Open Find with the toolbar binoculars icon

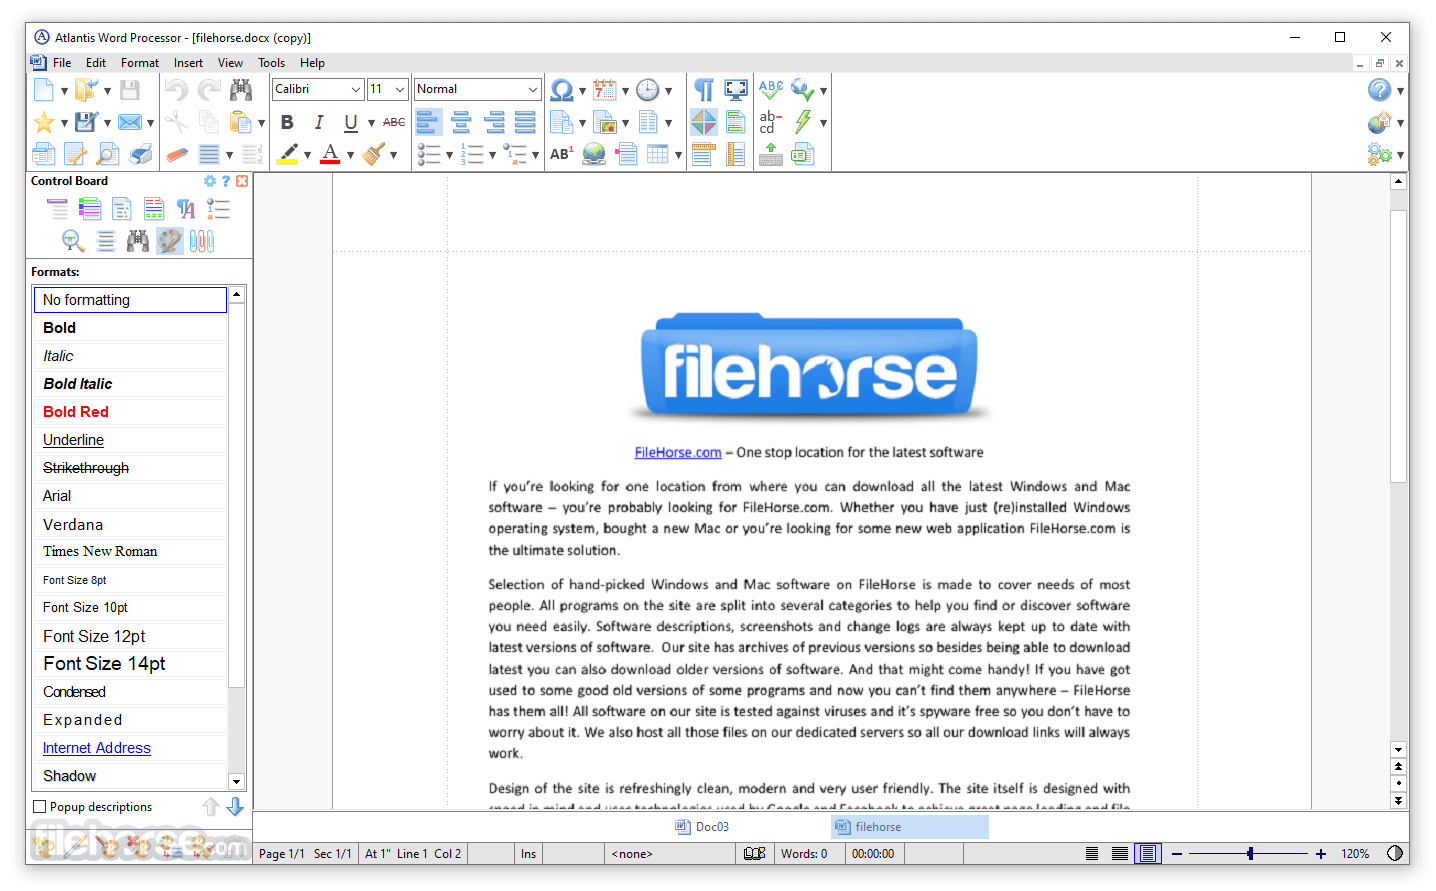(241, 90)
